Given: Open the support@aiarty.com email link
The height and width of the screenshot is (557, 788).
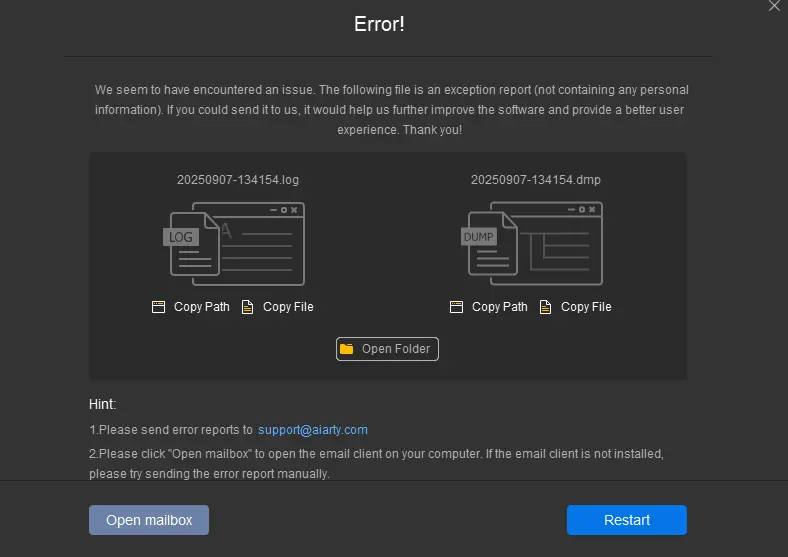Looking at the screenshot, I should tap(313, 430).
